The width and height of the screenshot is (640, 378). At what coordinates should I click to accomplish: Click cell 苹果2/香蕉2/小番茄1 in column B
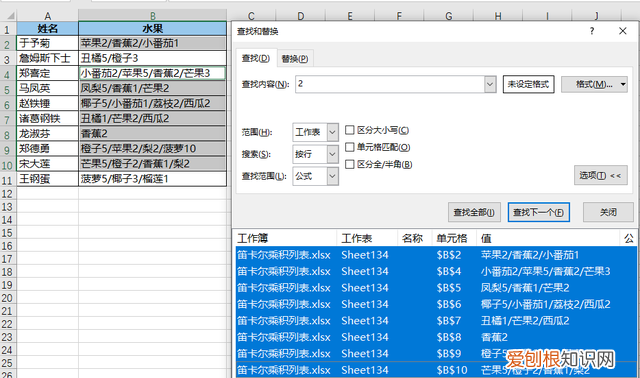pos(153,43)
